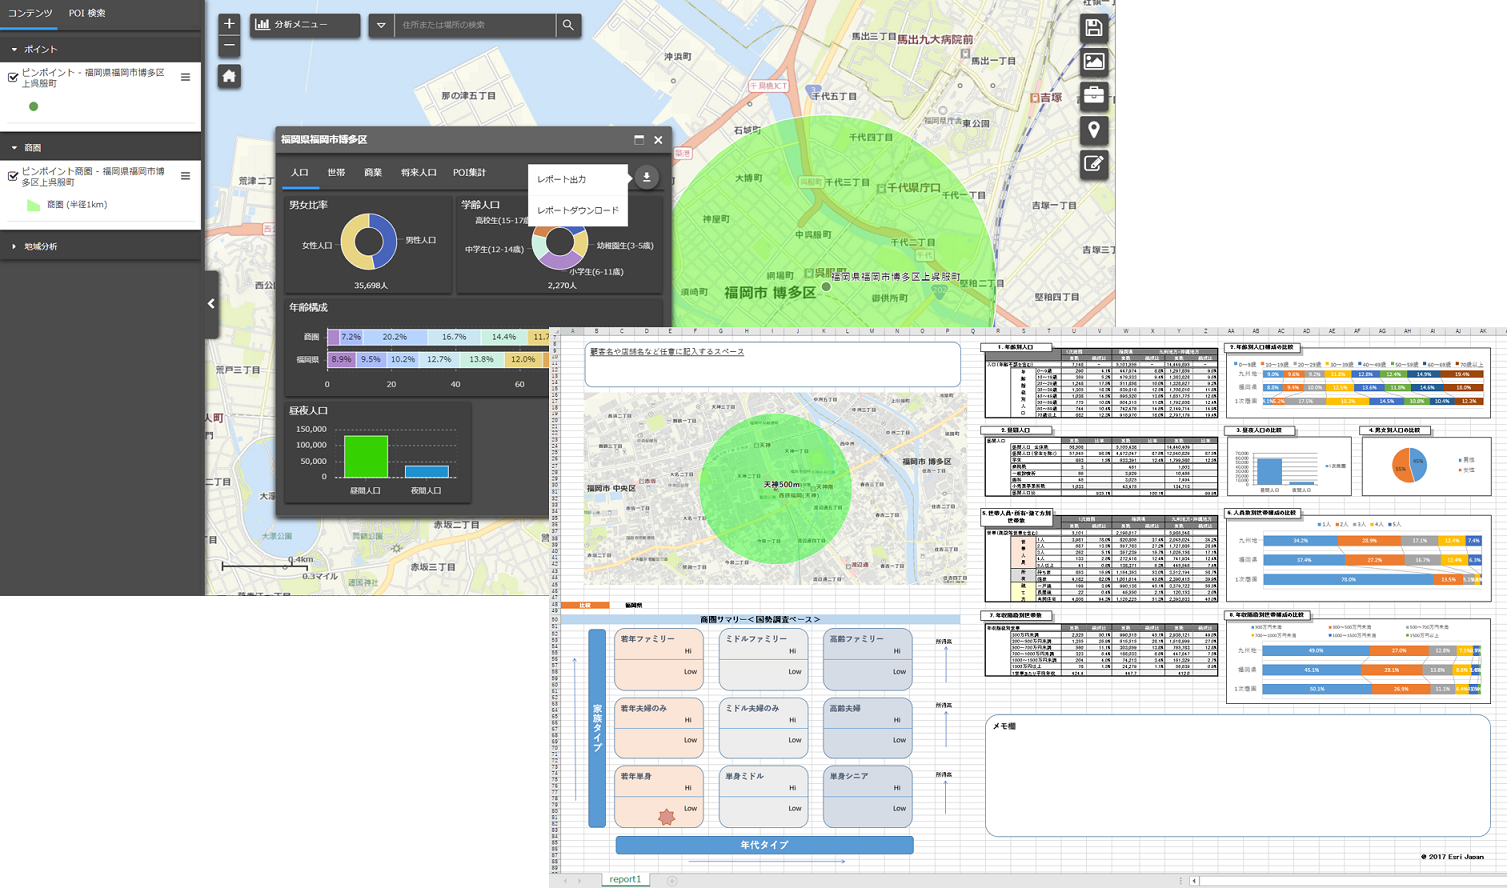Open the 分析メニュー button
1507x888 pixels.
tap(304, 25)
